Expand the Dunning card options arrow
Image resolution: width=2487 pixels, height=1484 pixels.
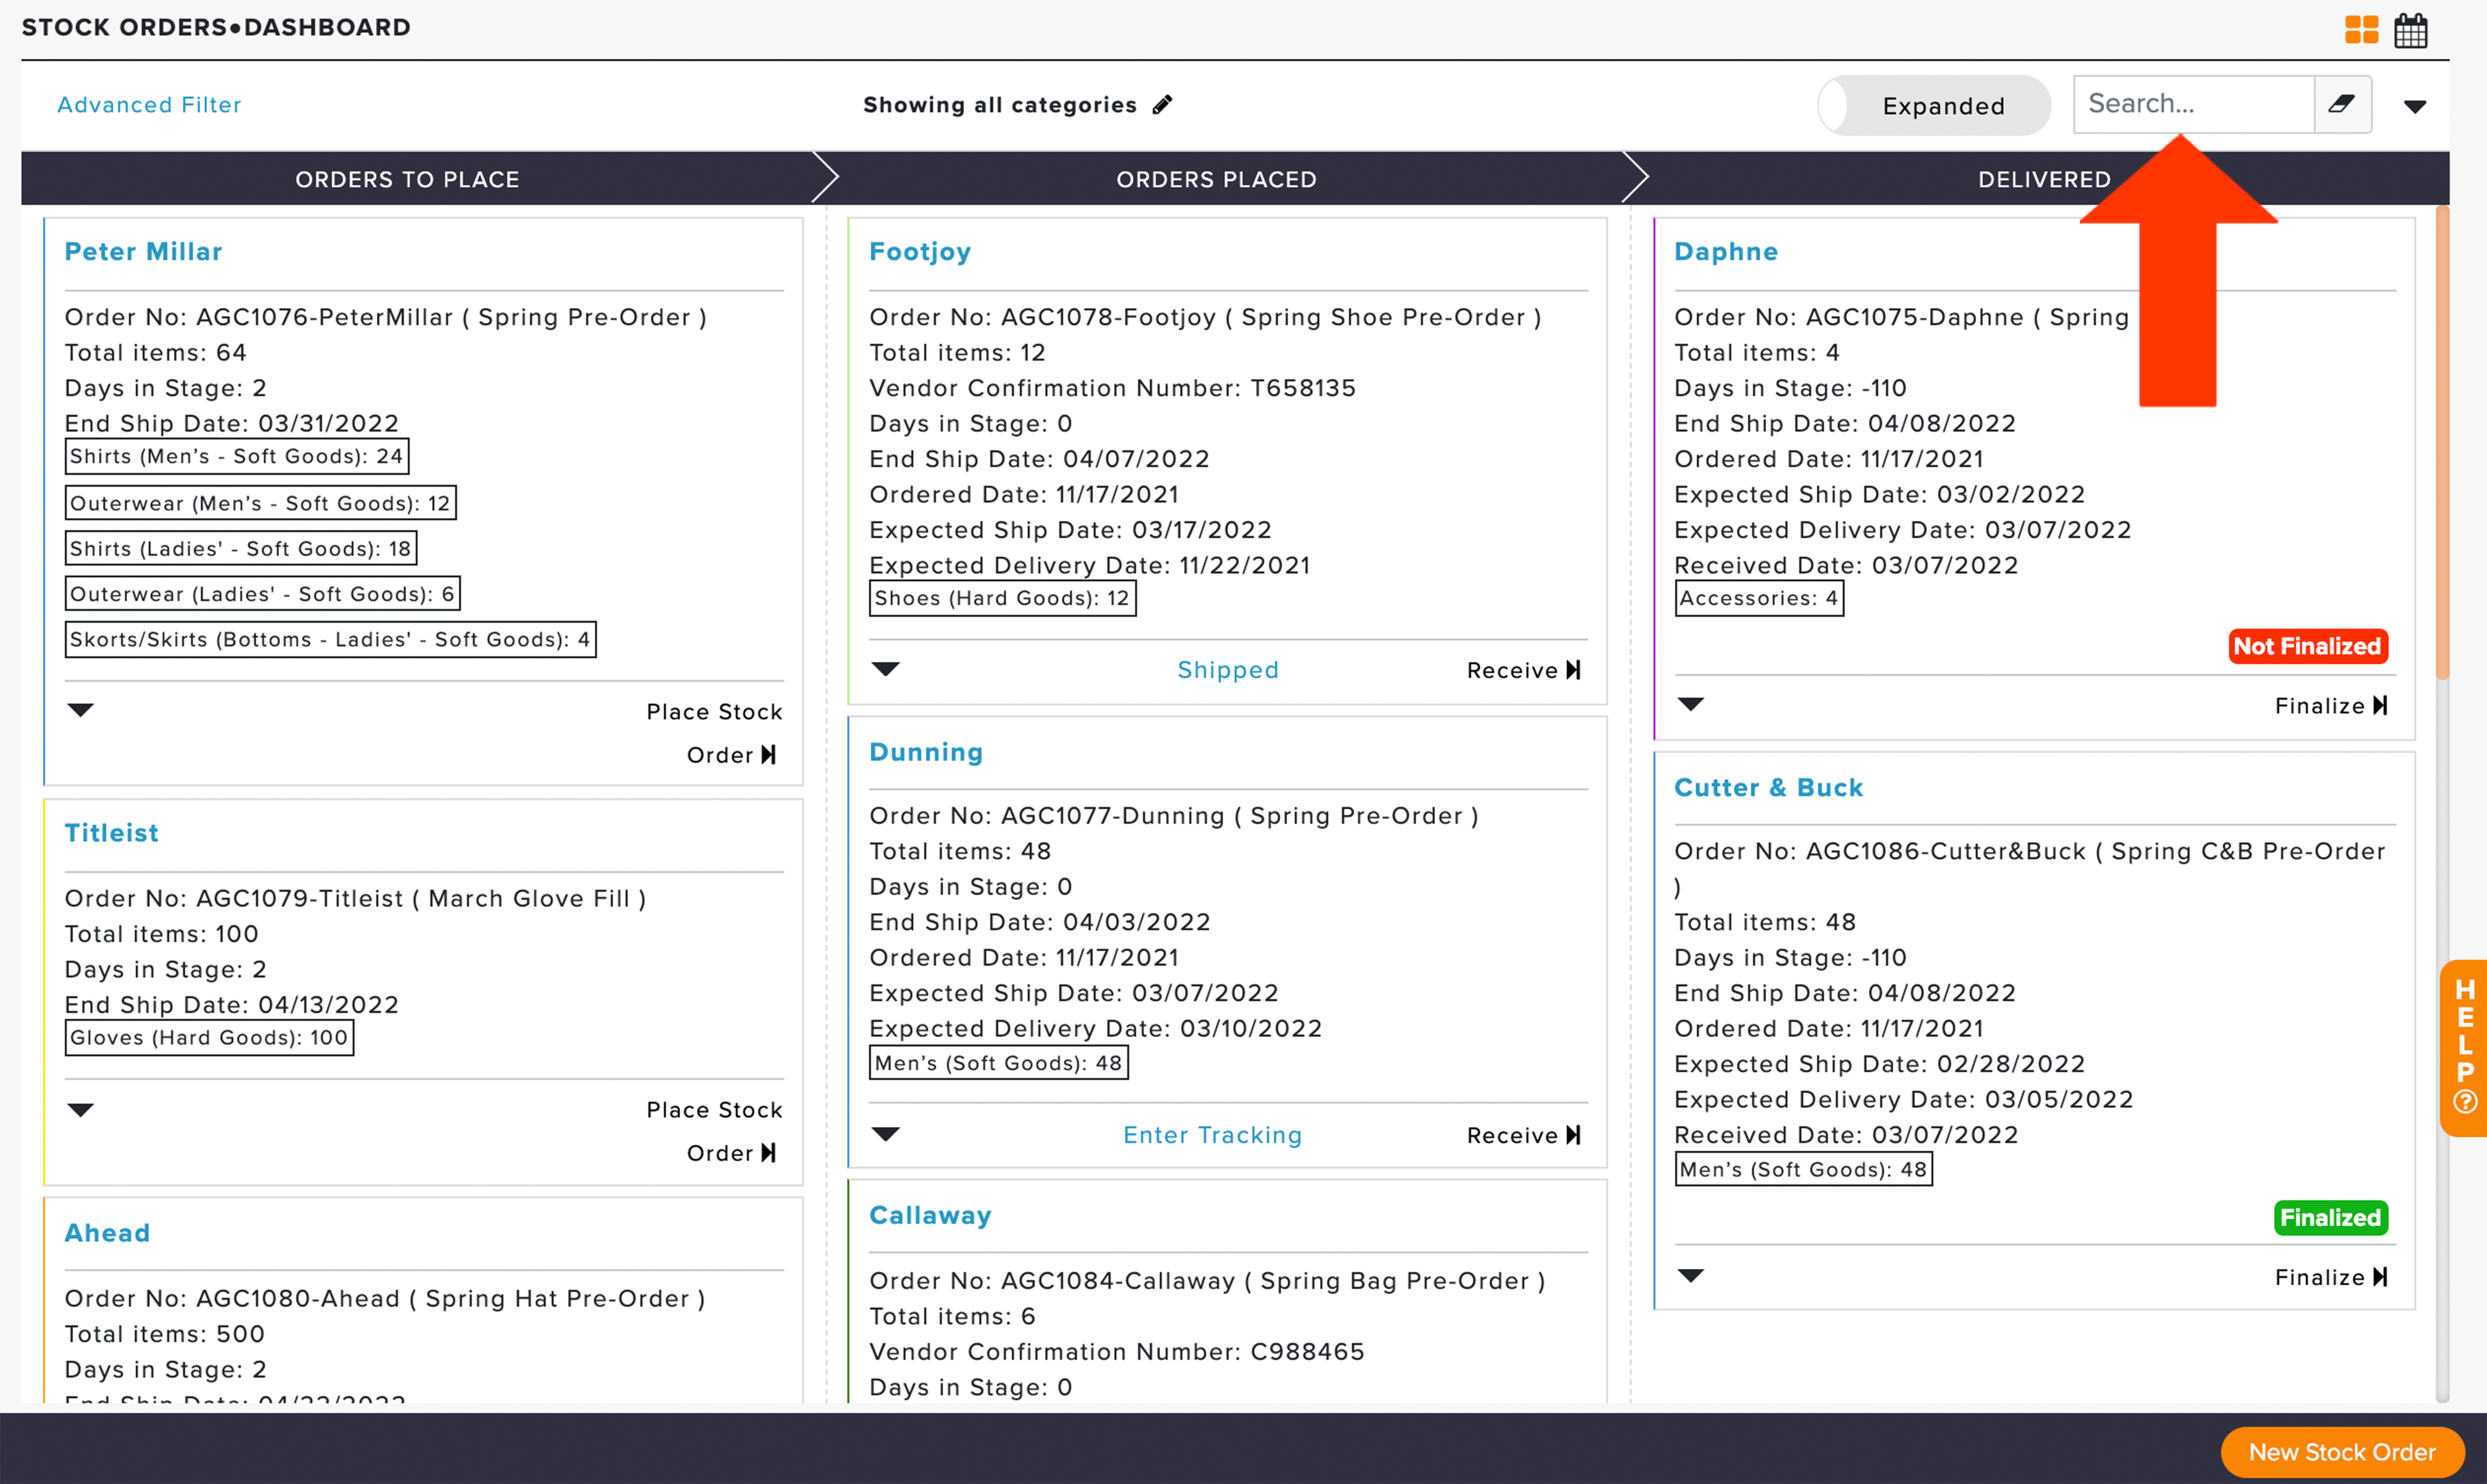[x=886, y=1134]
